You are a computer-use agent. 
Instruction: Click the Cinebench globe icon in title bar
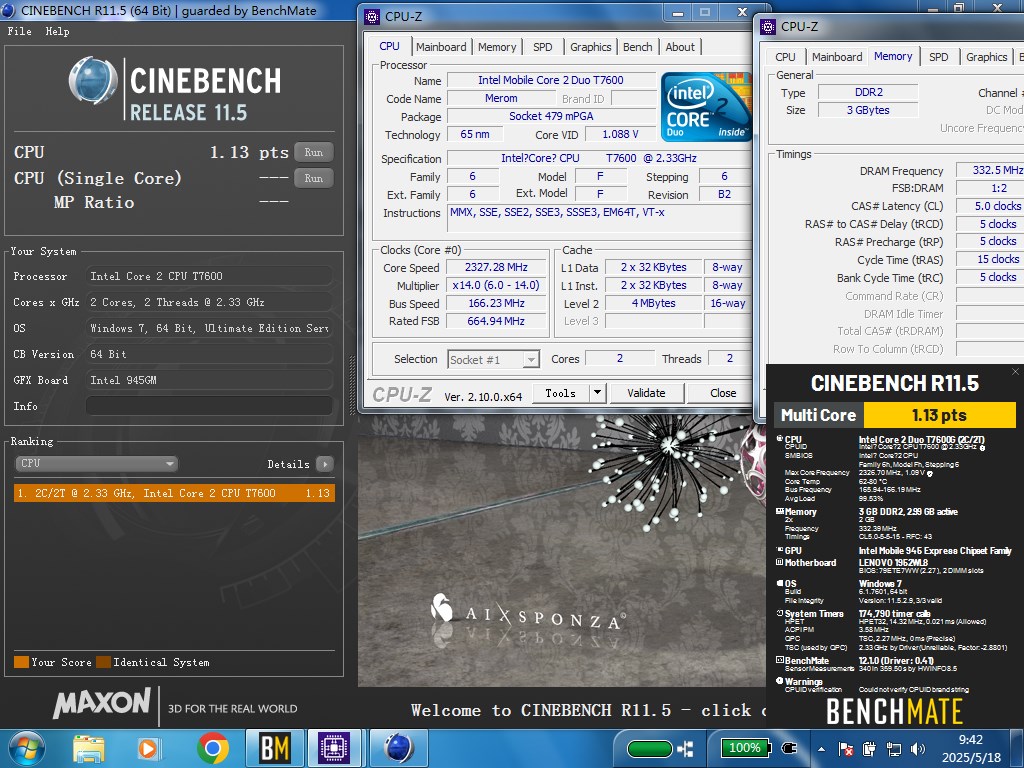[x=10, y=10]
